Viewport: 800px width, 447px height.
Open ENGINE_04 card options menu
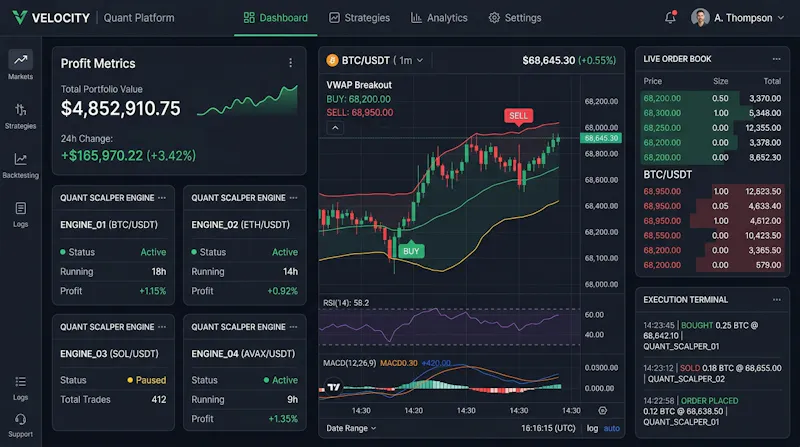[x=293, y=327]
